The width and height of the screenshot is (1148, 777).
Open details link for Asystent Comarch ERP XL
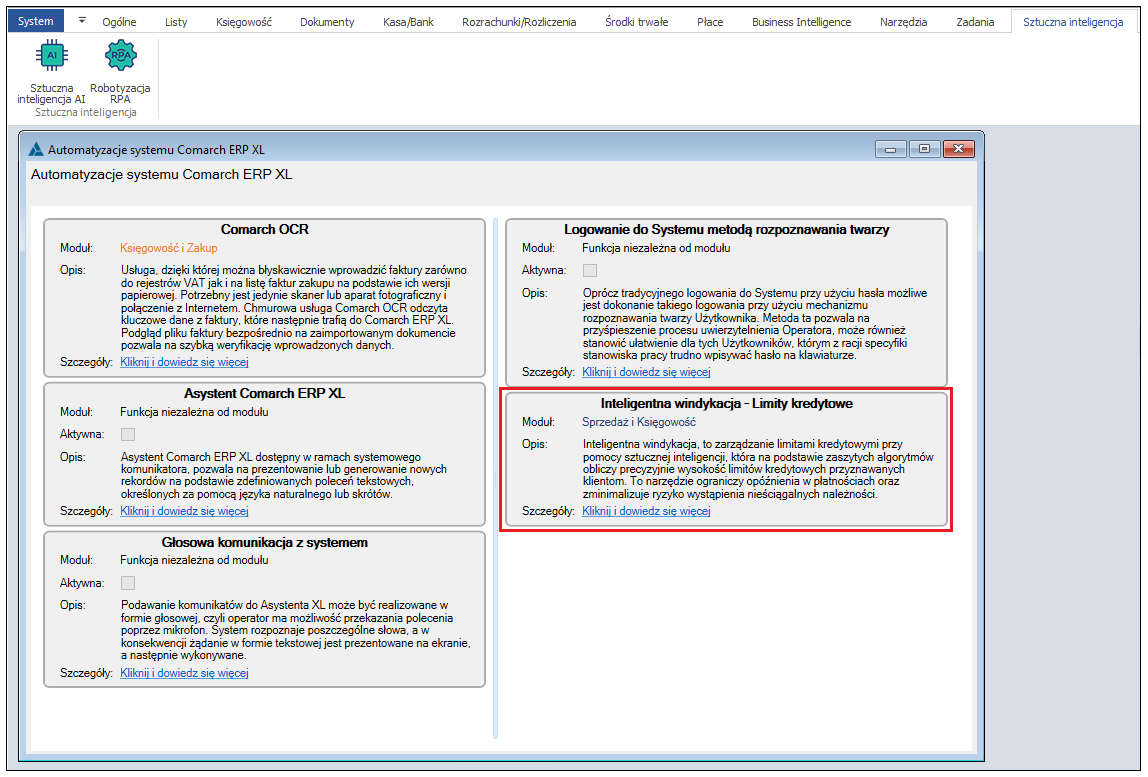coord(184,510)
